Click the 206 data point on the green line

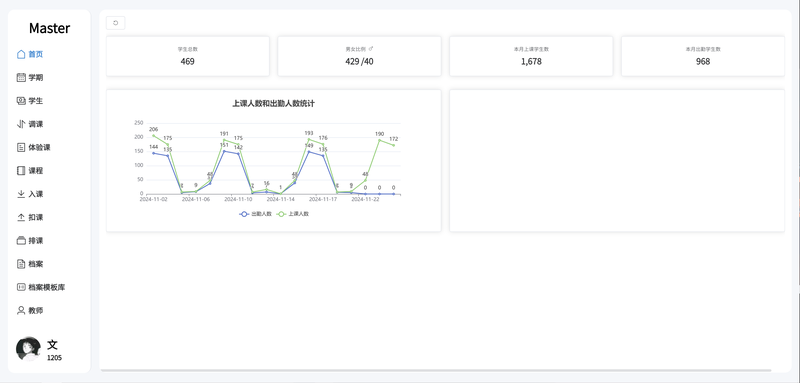(x=154, y=135)
